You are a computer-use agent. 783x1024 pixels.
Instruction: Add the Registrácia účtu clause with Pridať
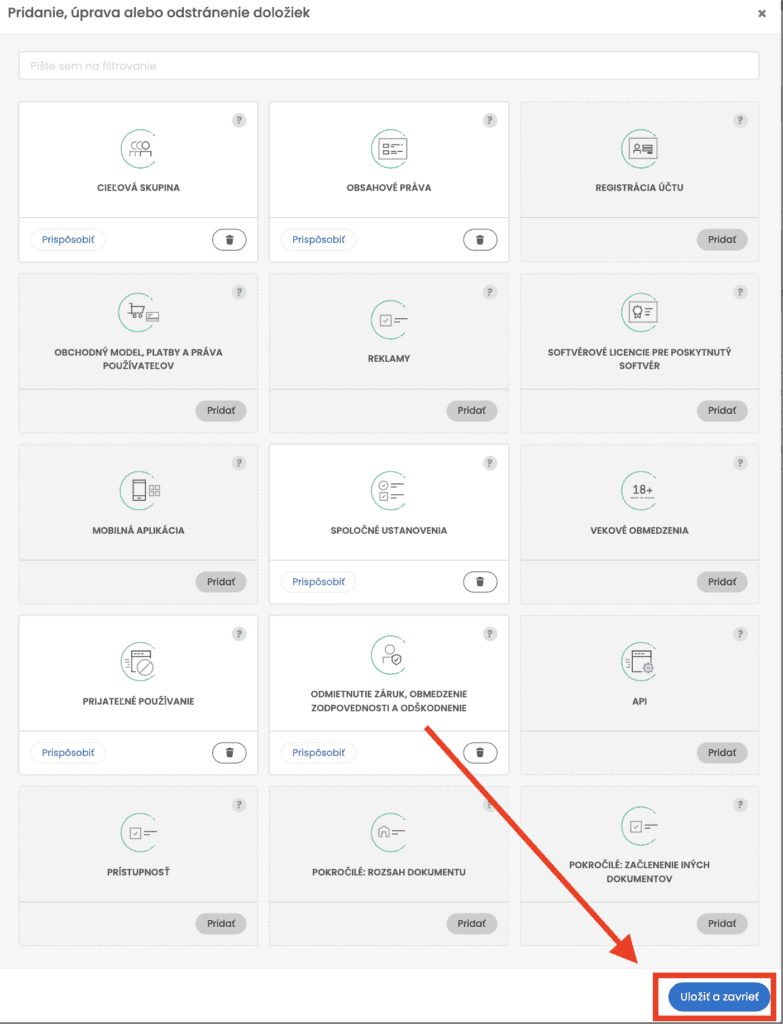click(x=722, y=240)
